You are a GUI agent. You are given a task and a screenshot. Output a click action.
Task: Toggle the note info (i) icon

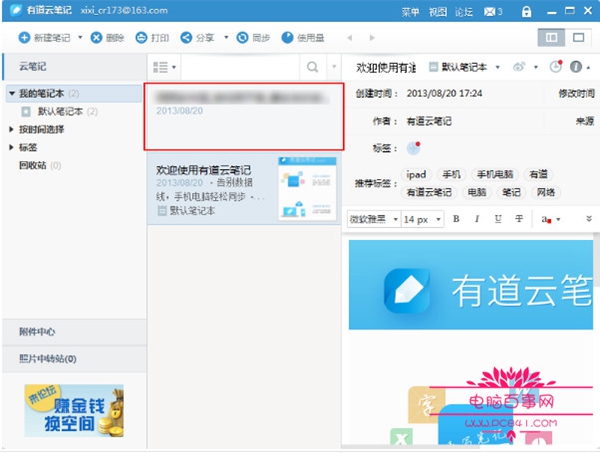pos(576,67)
